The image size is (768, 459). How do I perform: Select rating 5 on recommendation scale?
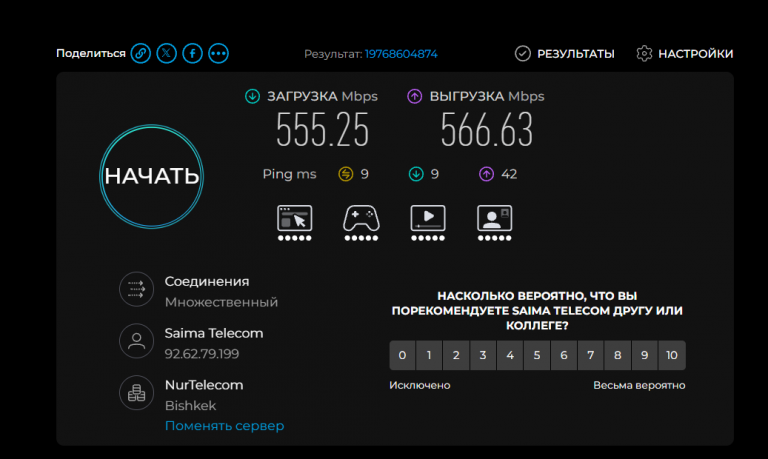point(537,355)
